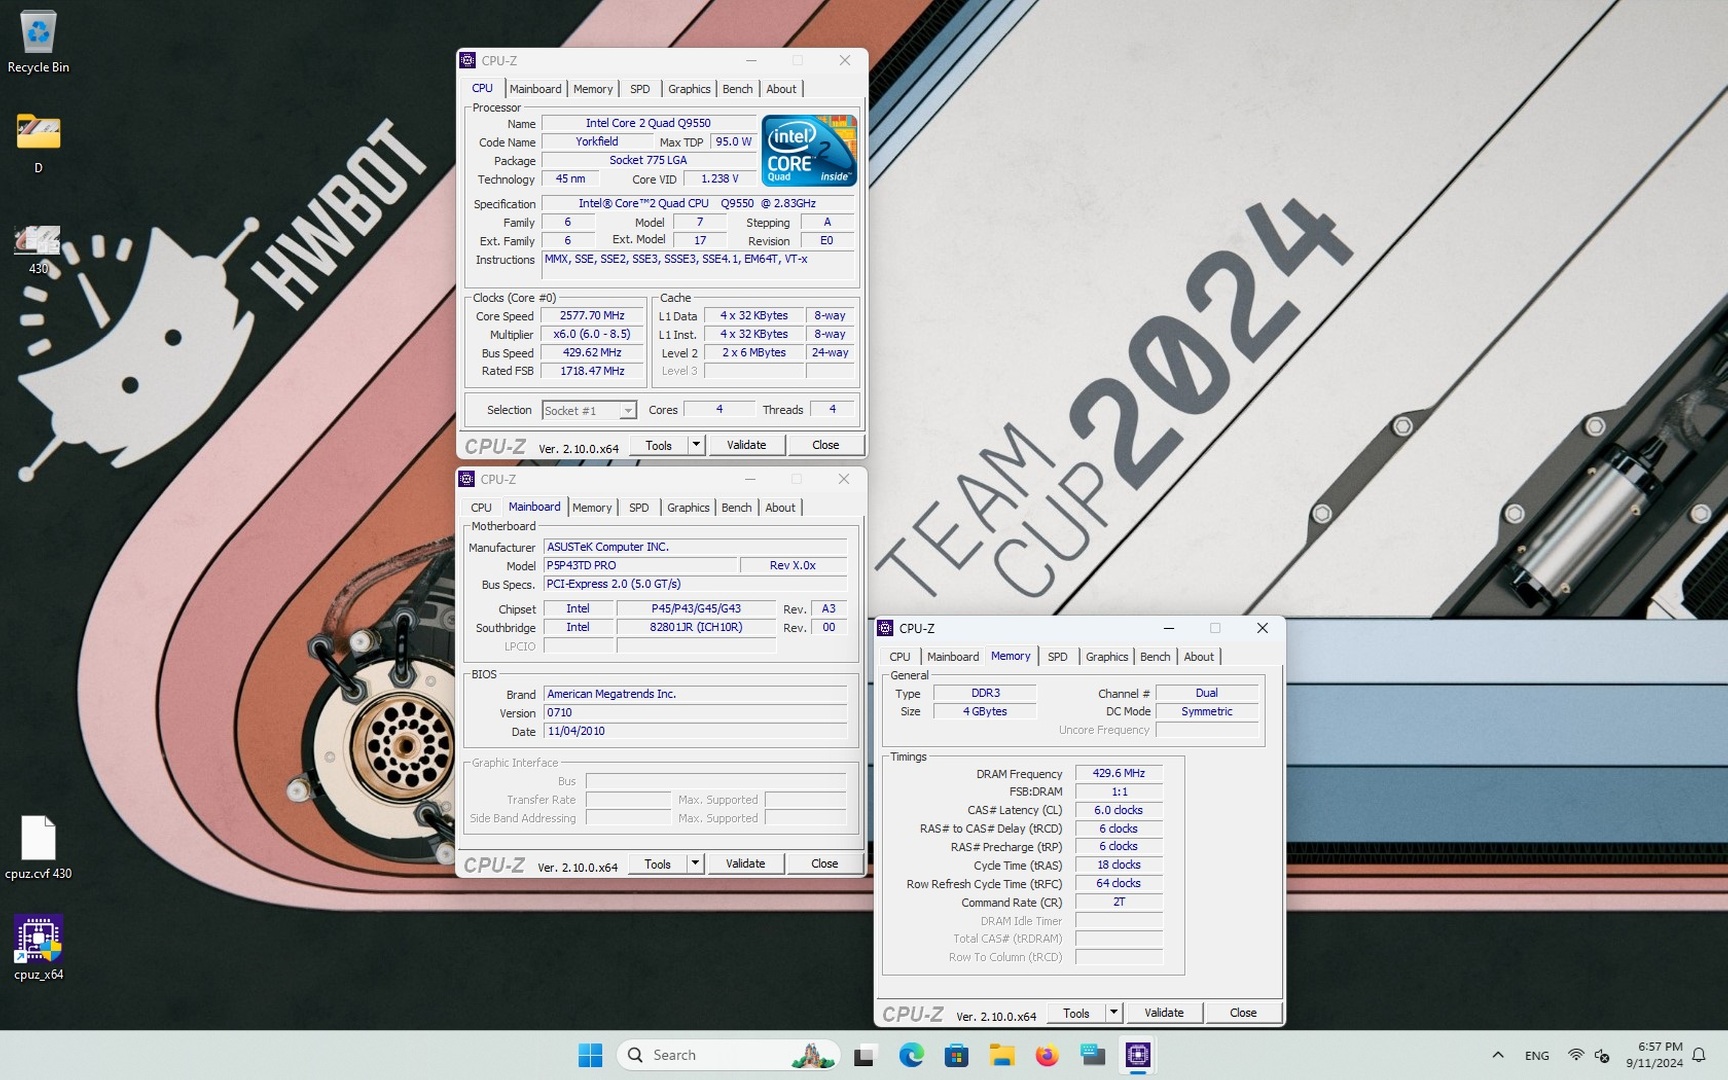This screenshot has height=1080, width=1728.
Task: Open the Graphics tab in the CPU window
Action: click(689, 89)
